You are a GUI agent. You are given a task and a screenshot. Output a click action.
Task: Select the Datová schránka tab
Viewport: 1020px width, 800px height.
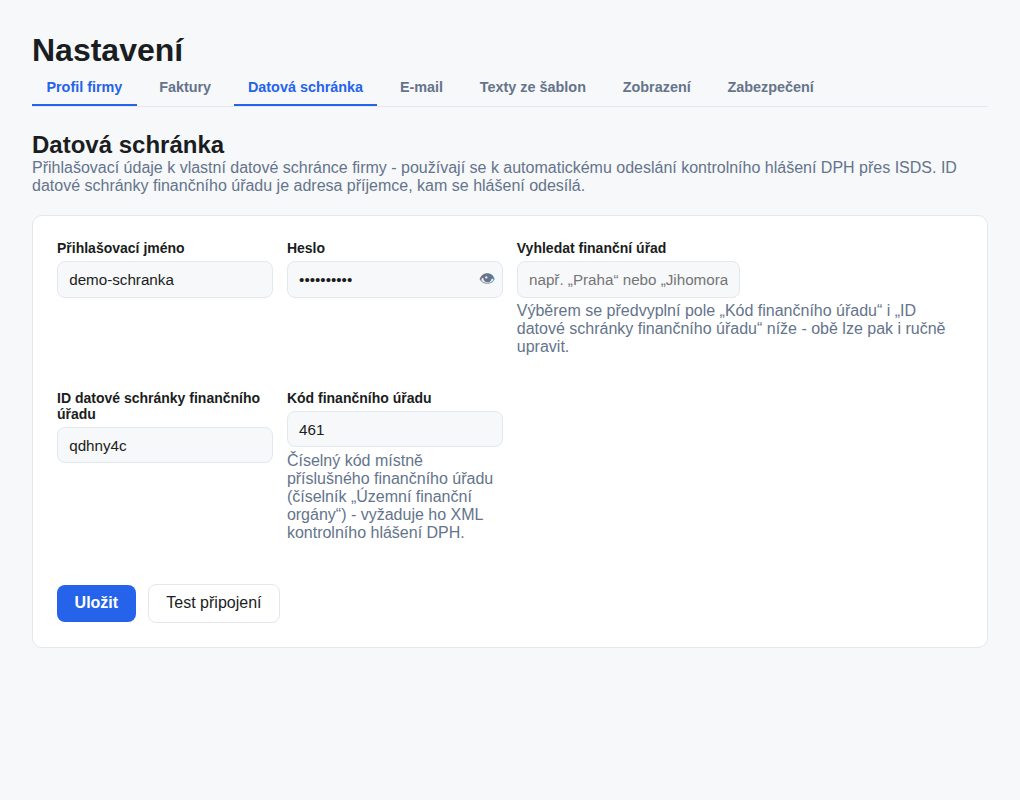305,87
